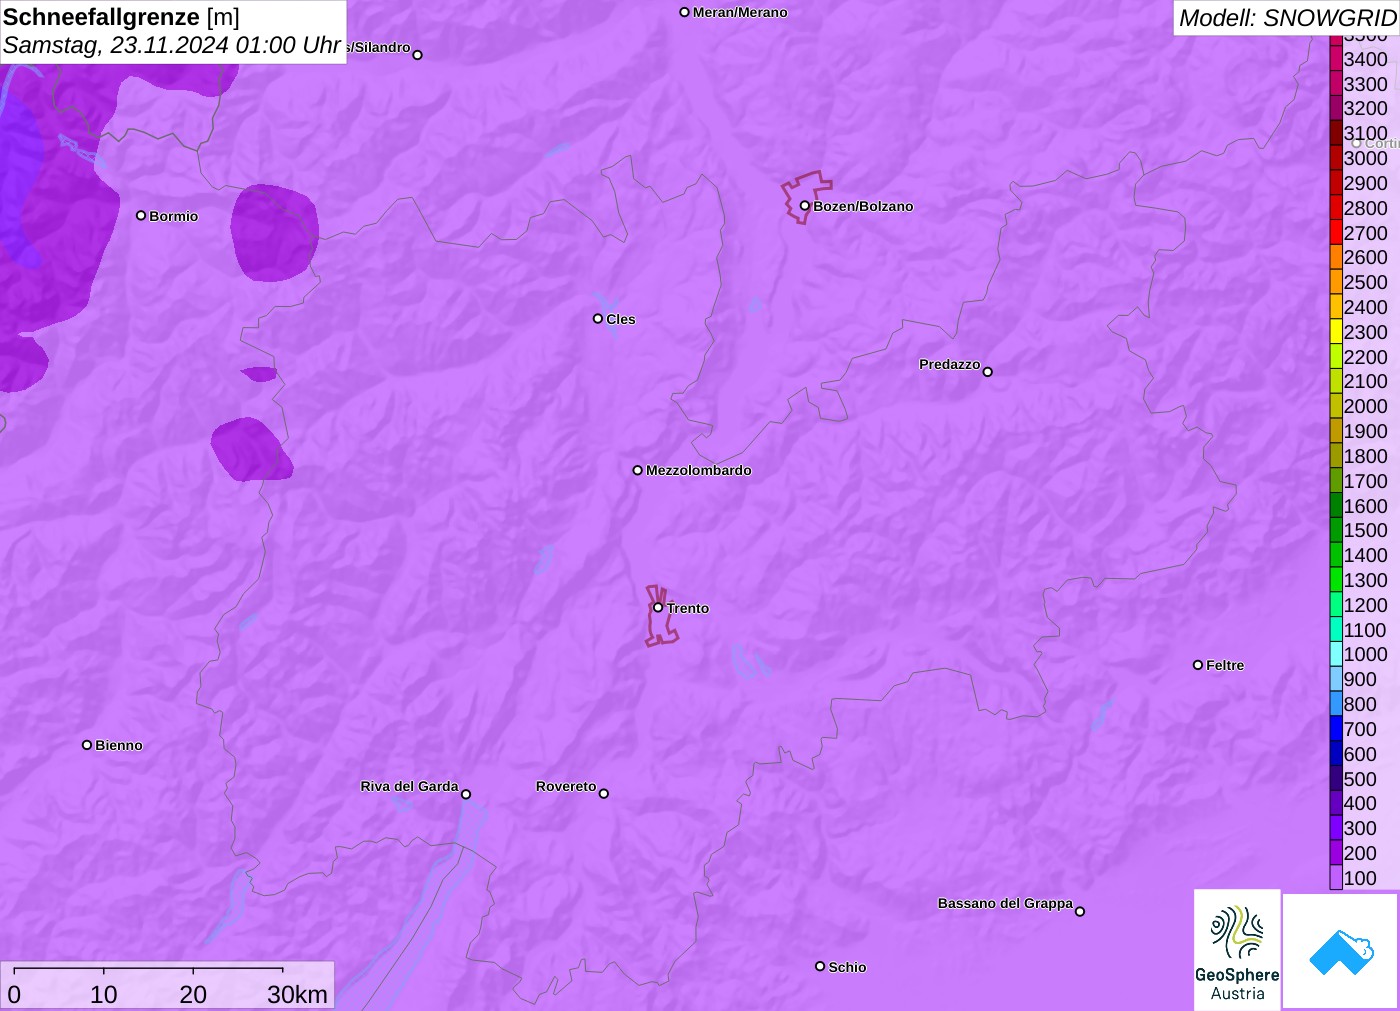Click the legend value '2000'
The height and width of the screenshot is (1011, 1400).
1365,406
